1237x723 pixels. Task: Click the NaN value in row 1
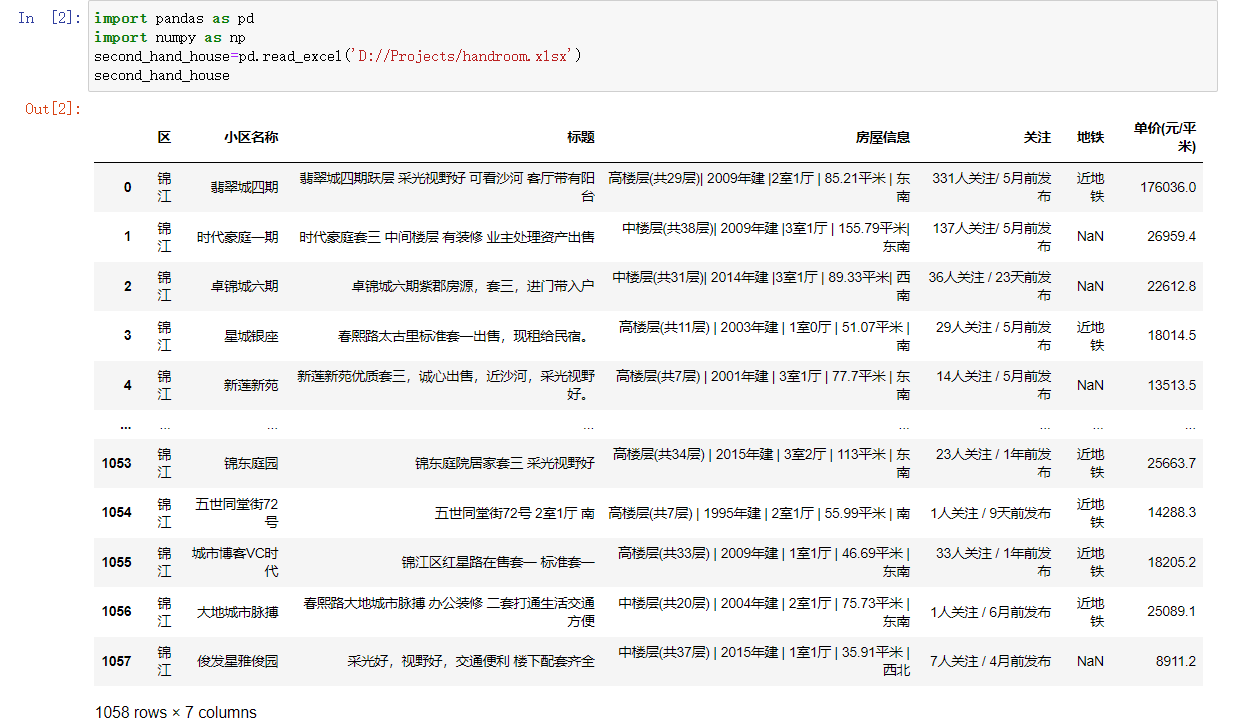(1089, 236)
